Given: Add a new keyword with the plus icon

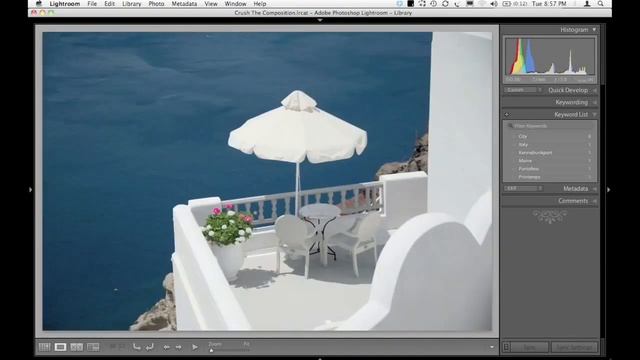Looking at the screenshot, I should pyautogui.click(x=507, y=115).
